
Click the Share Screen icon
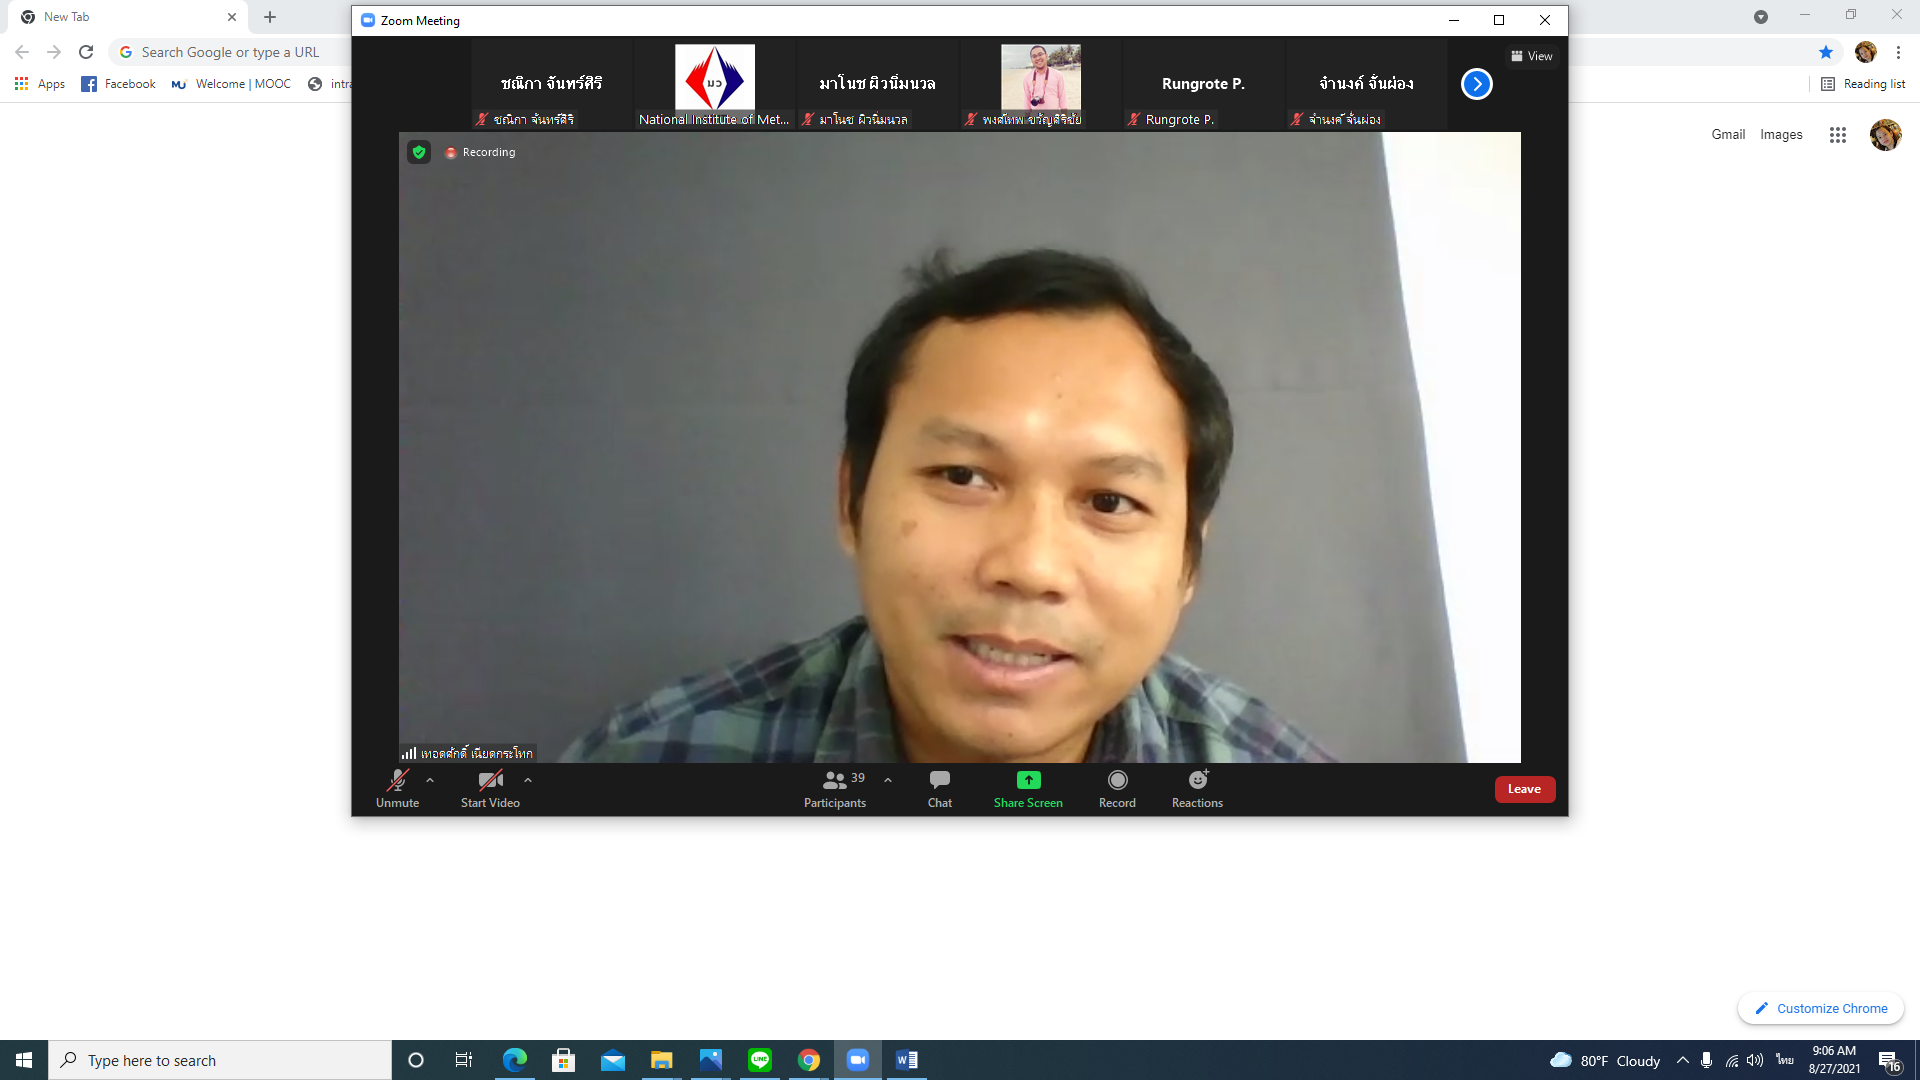(1028, 780)
